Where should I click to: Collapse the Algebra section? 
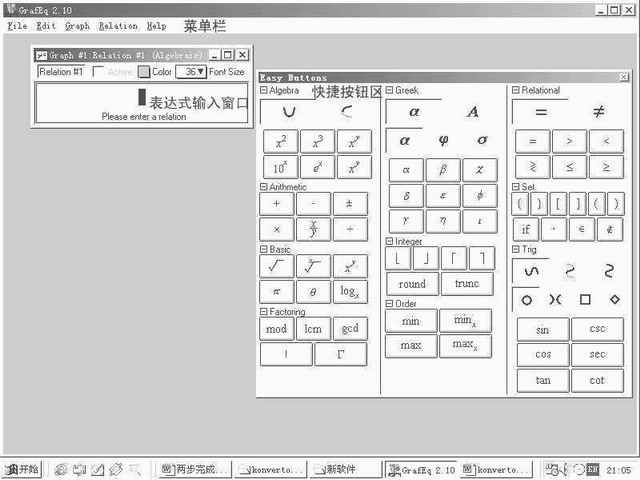[x=264, y=90]
